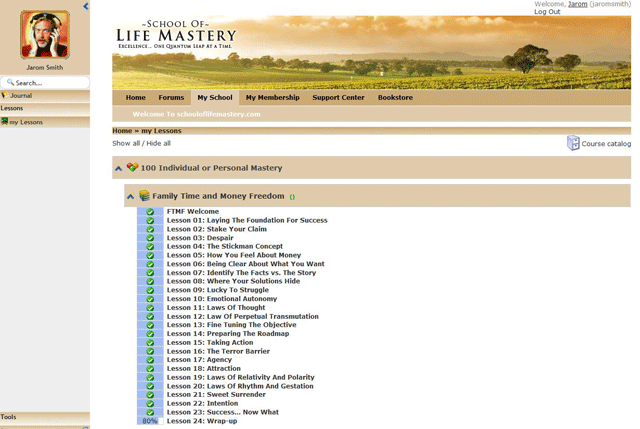This screenshot has width=640, height=429.
Task: Click completed checkmark beside Lesson 05
Action: tap(150, 255)
